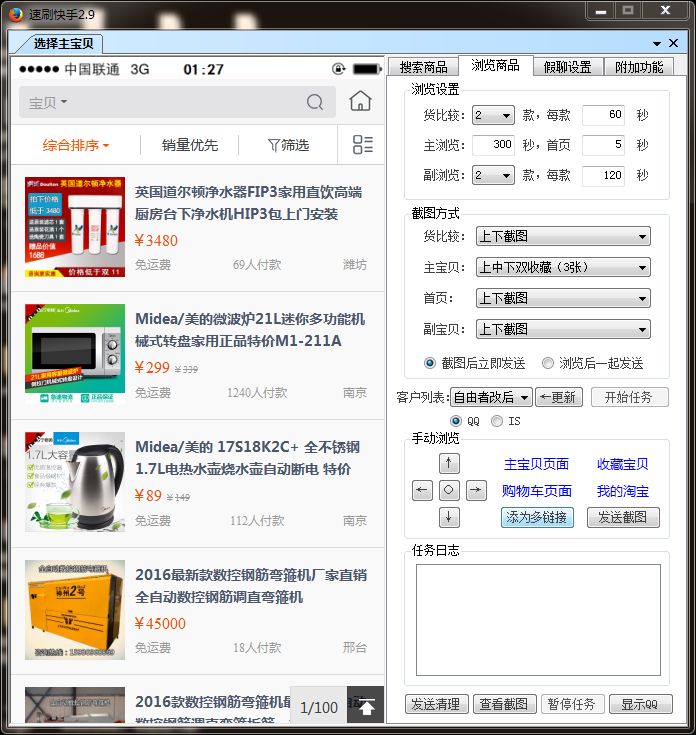Image resolution: width=696 pixels, height=735 pixels.
Task: Open the Midea electric kettle thumbnail
Action: tap(75, 482)
